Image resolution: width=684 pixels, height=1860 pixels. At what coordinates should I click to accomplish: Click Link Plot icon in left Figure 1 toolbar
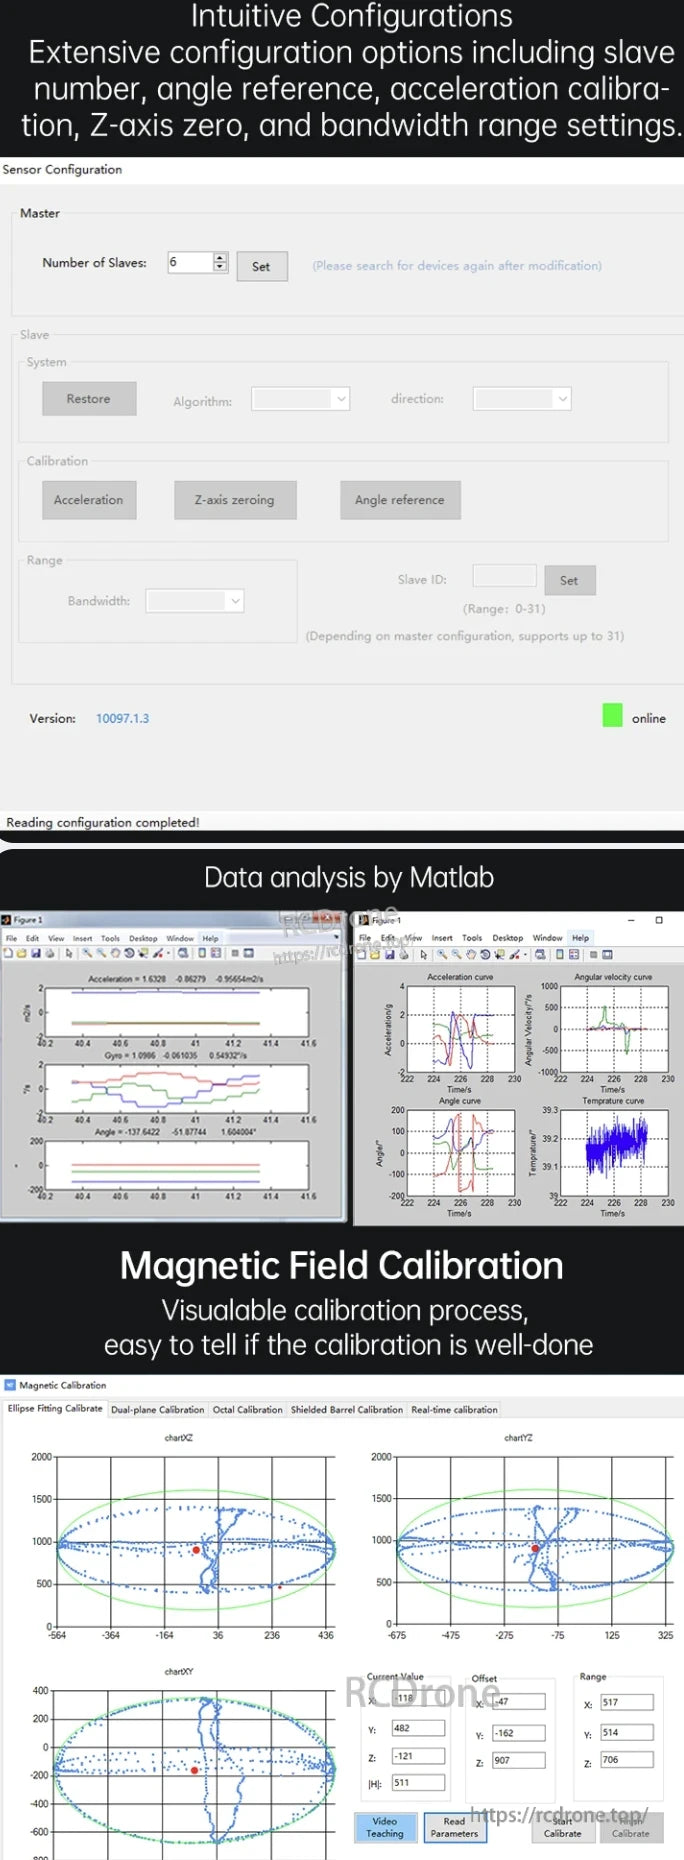(183, 953)
